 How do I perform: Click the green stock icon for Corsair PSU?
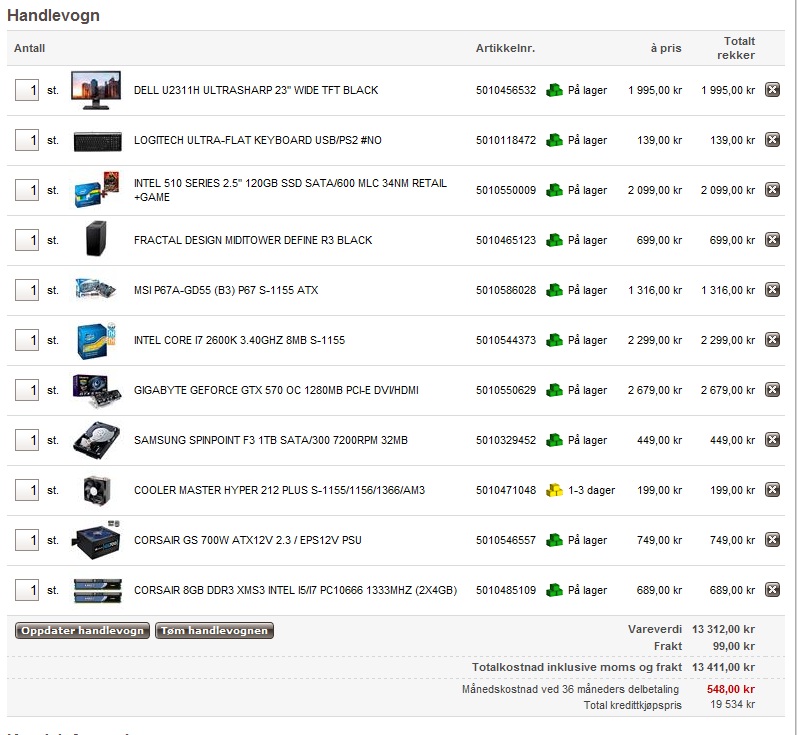click(554, 540)
